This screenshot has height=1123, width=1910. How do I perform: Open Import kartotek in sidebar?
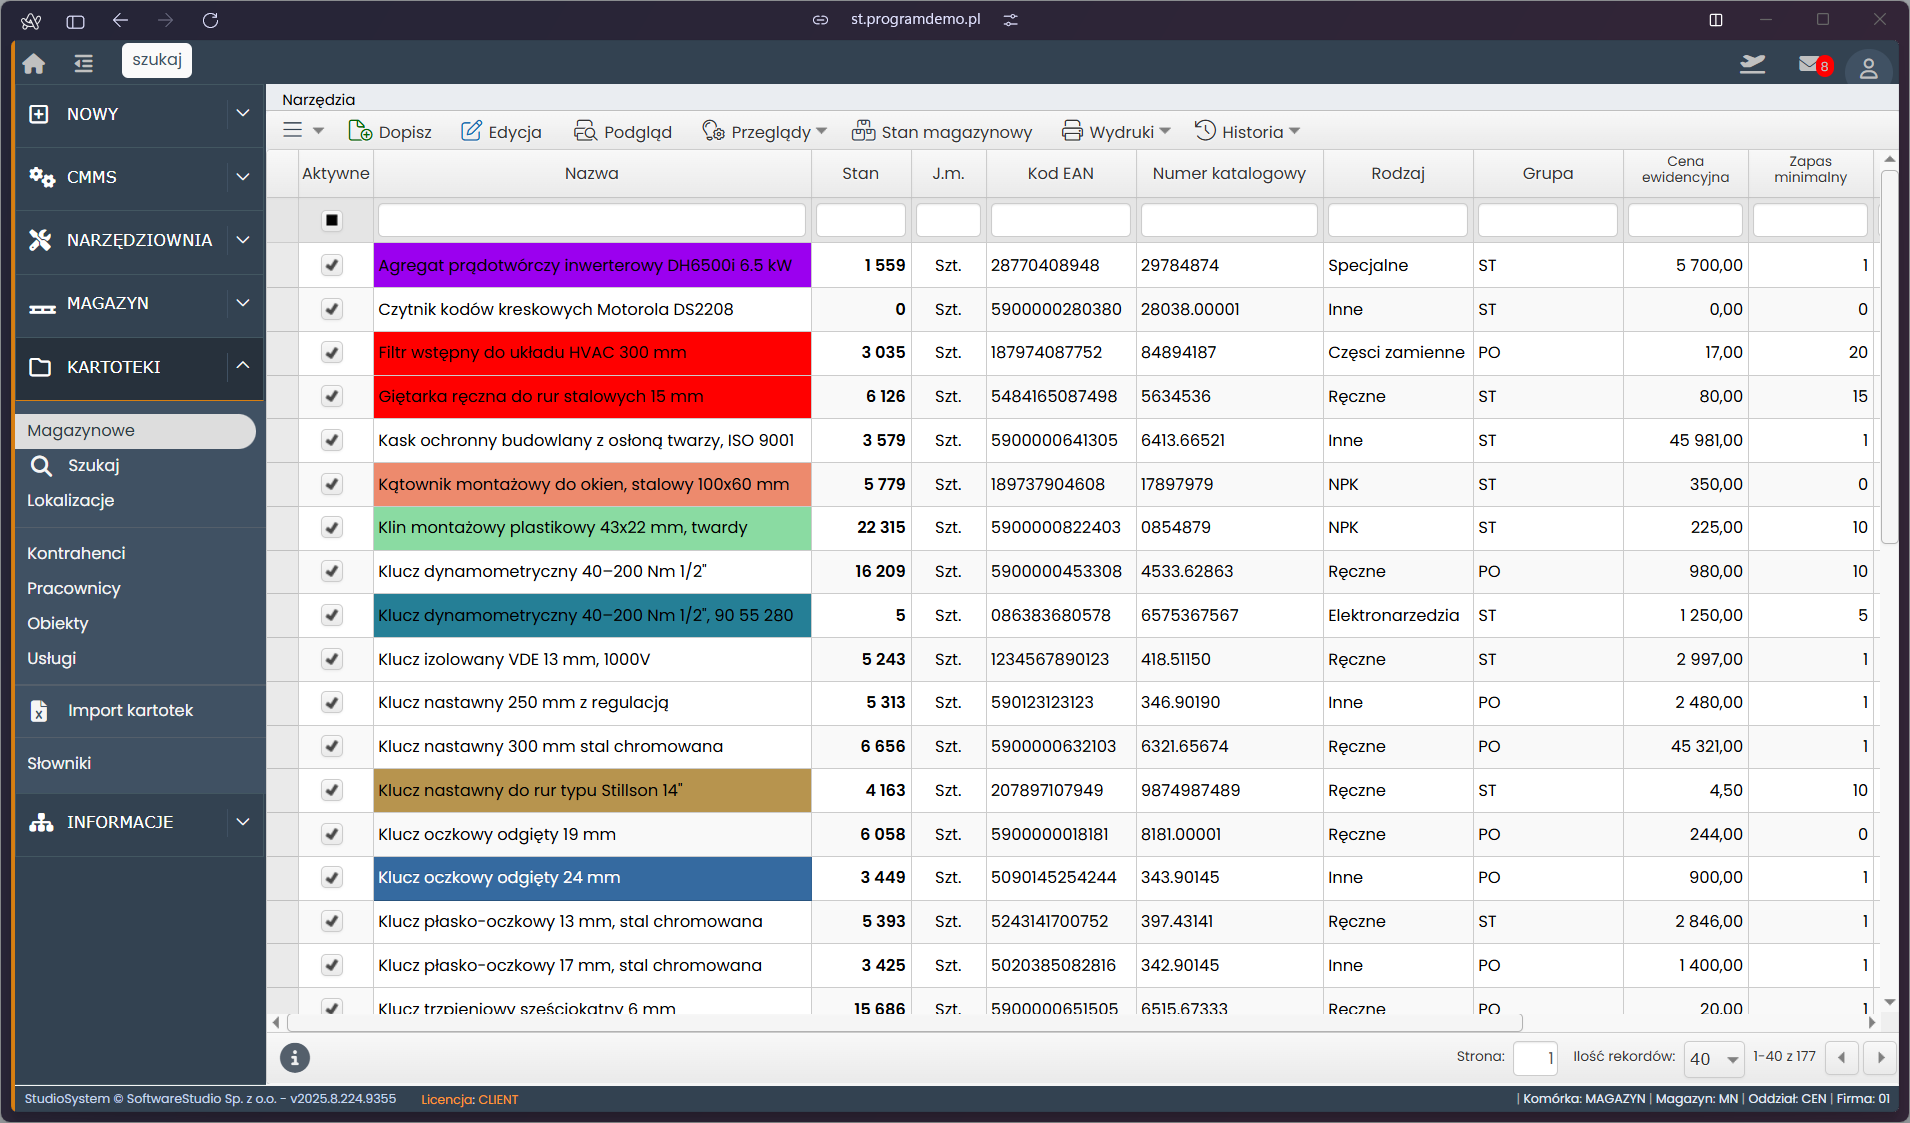[x=130, y=710]
